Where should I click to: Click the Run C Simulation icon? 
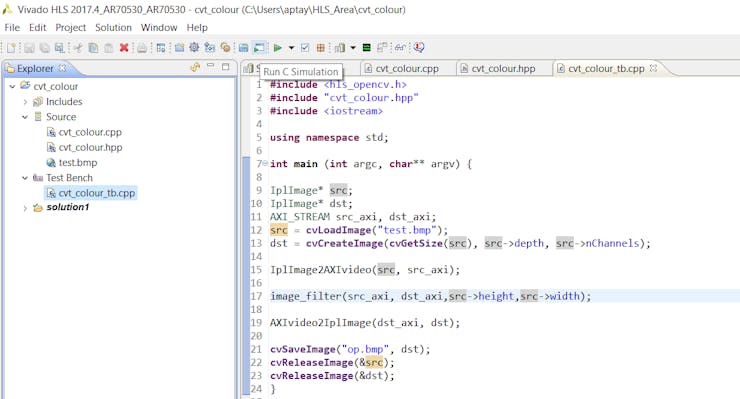pyautogui.click(x=259, y=48)
